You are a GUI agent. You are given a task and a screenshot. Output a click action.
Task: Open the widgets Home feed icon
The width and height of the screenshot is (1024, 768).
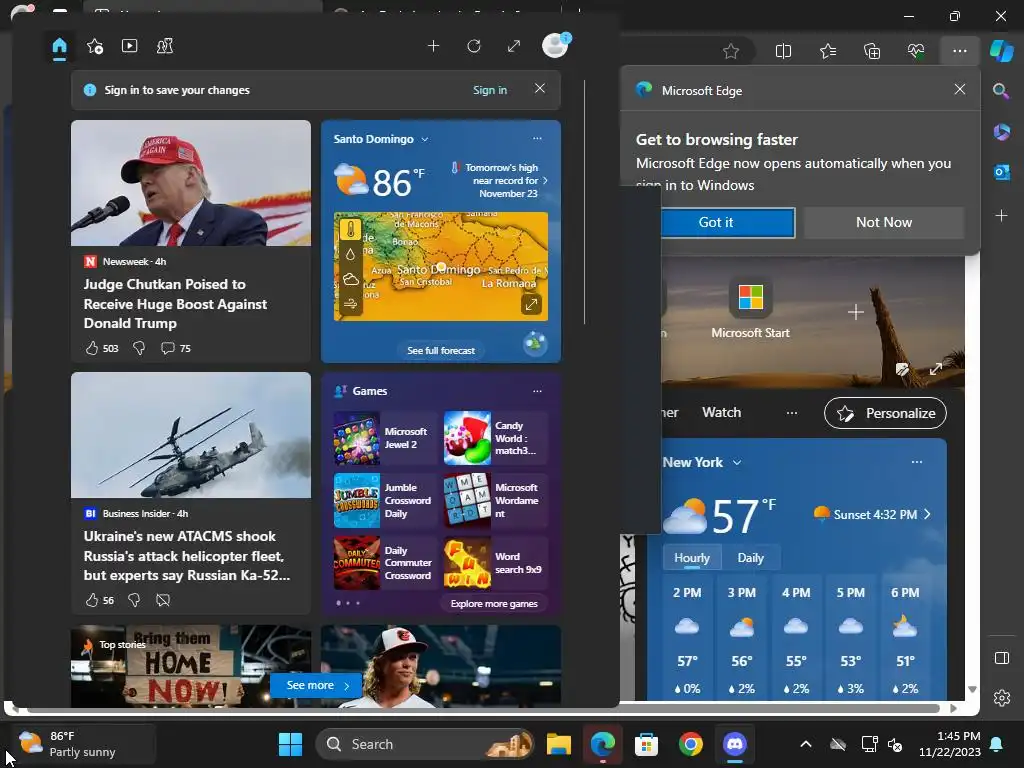click(x=59, y=46)
